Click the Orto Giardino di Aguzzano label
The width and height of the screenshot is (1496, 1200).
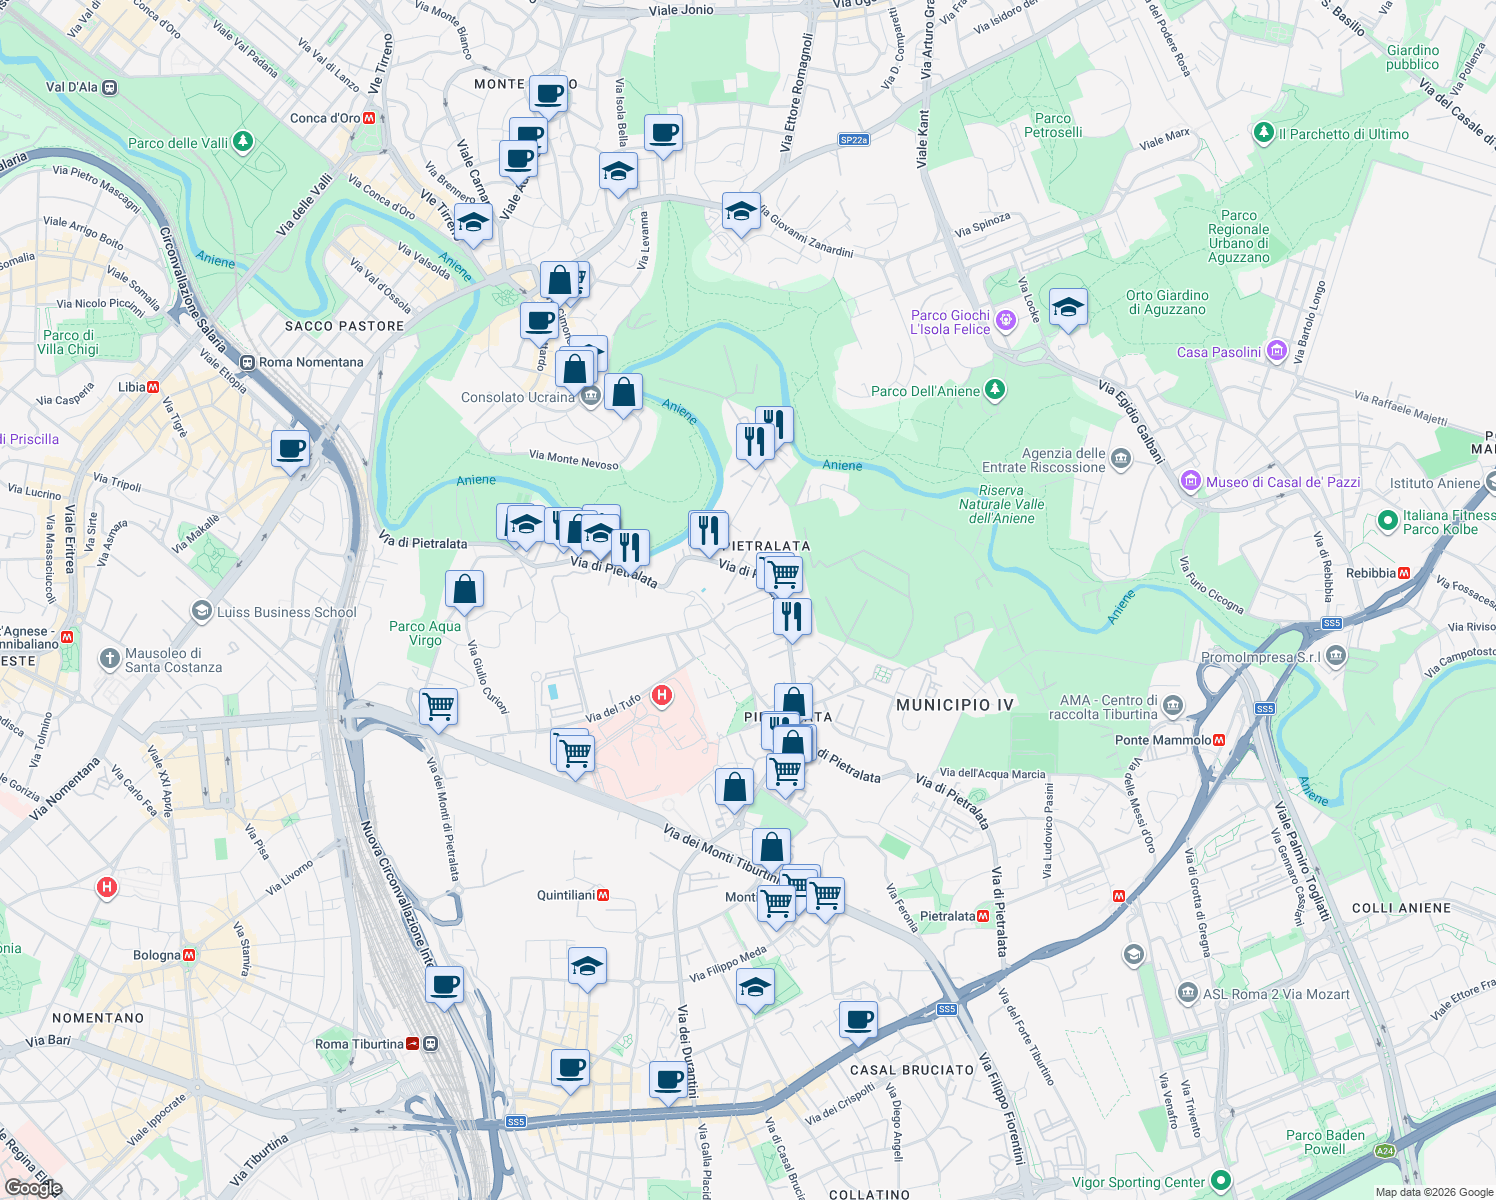pyautogui.click(x=1167, y=302)
